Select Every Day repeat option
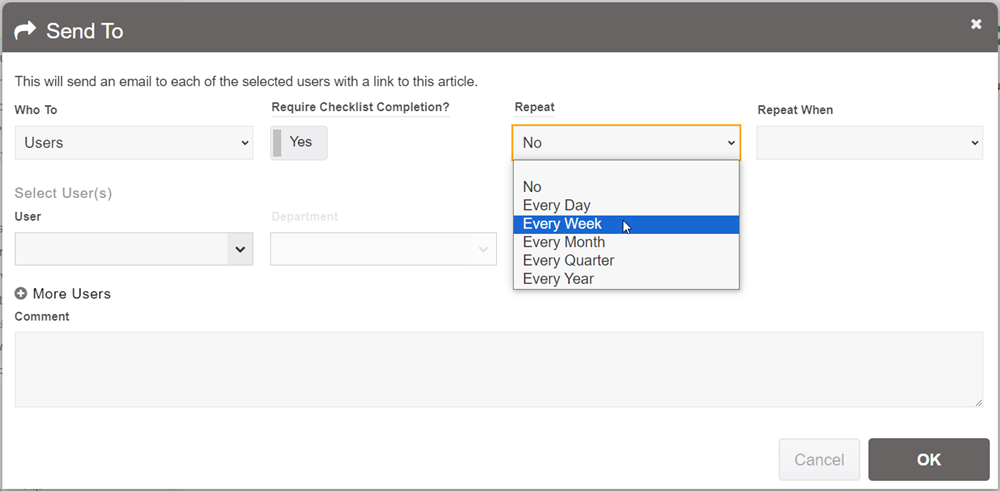Viewport: 1000px width, 491px height. click(557, 206)
